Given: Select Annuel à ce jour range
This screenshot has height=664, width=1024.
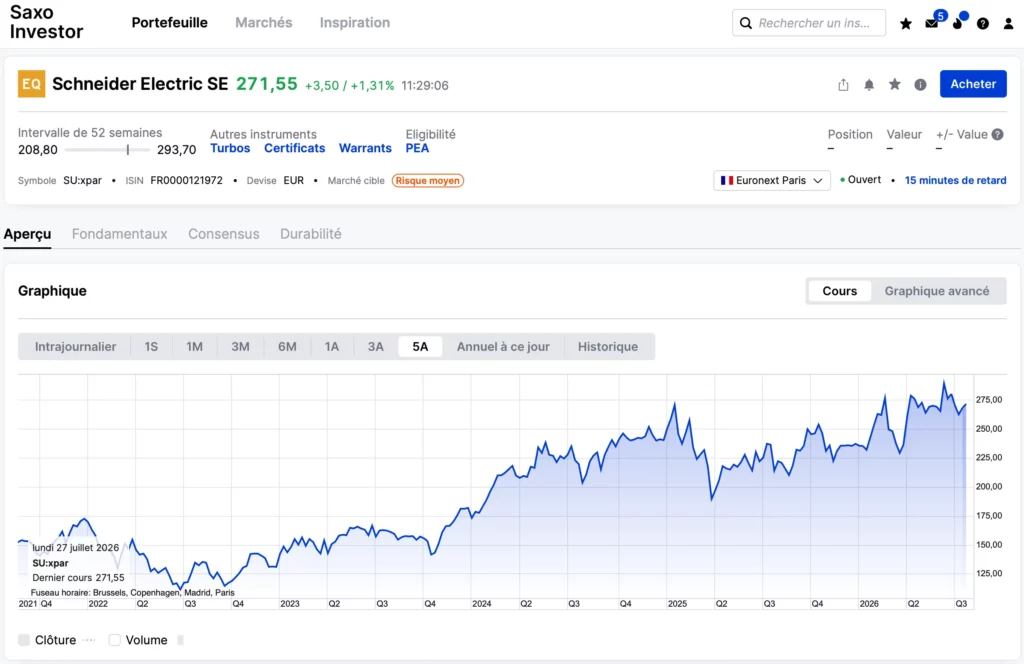Looking at the screenshot, I should point(503,347).
